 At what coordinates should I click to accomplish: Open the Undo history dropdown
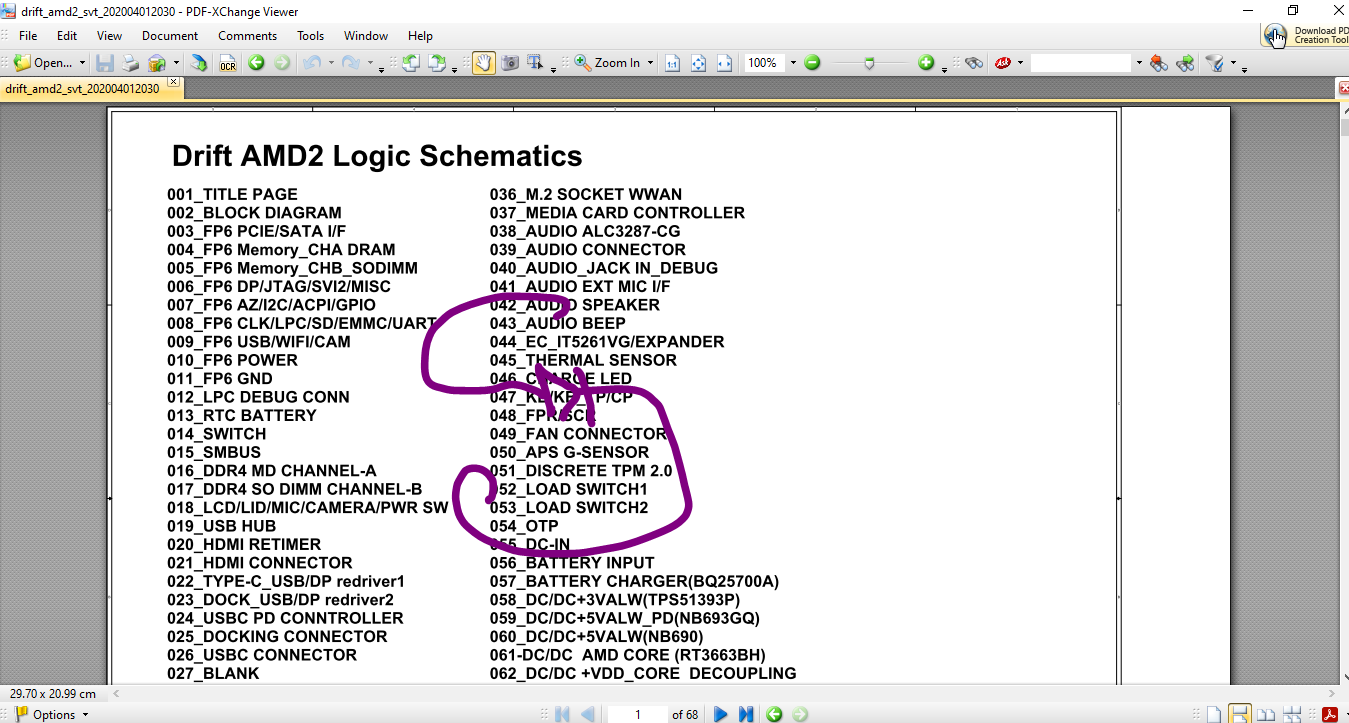(x=329, y=63)
